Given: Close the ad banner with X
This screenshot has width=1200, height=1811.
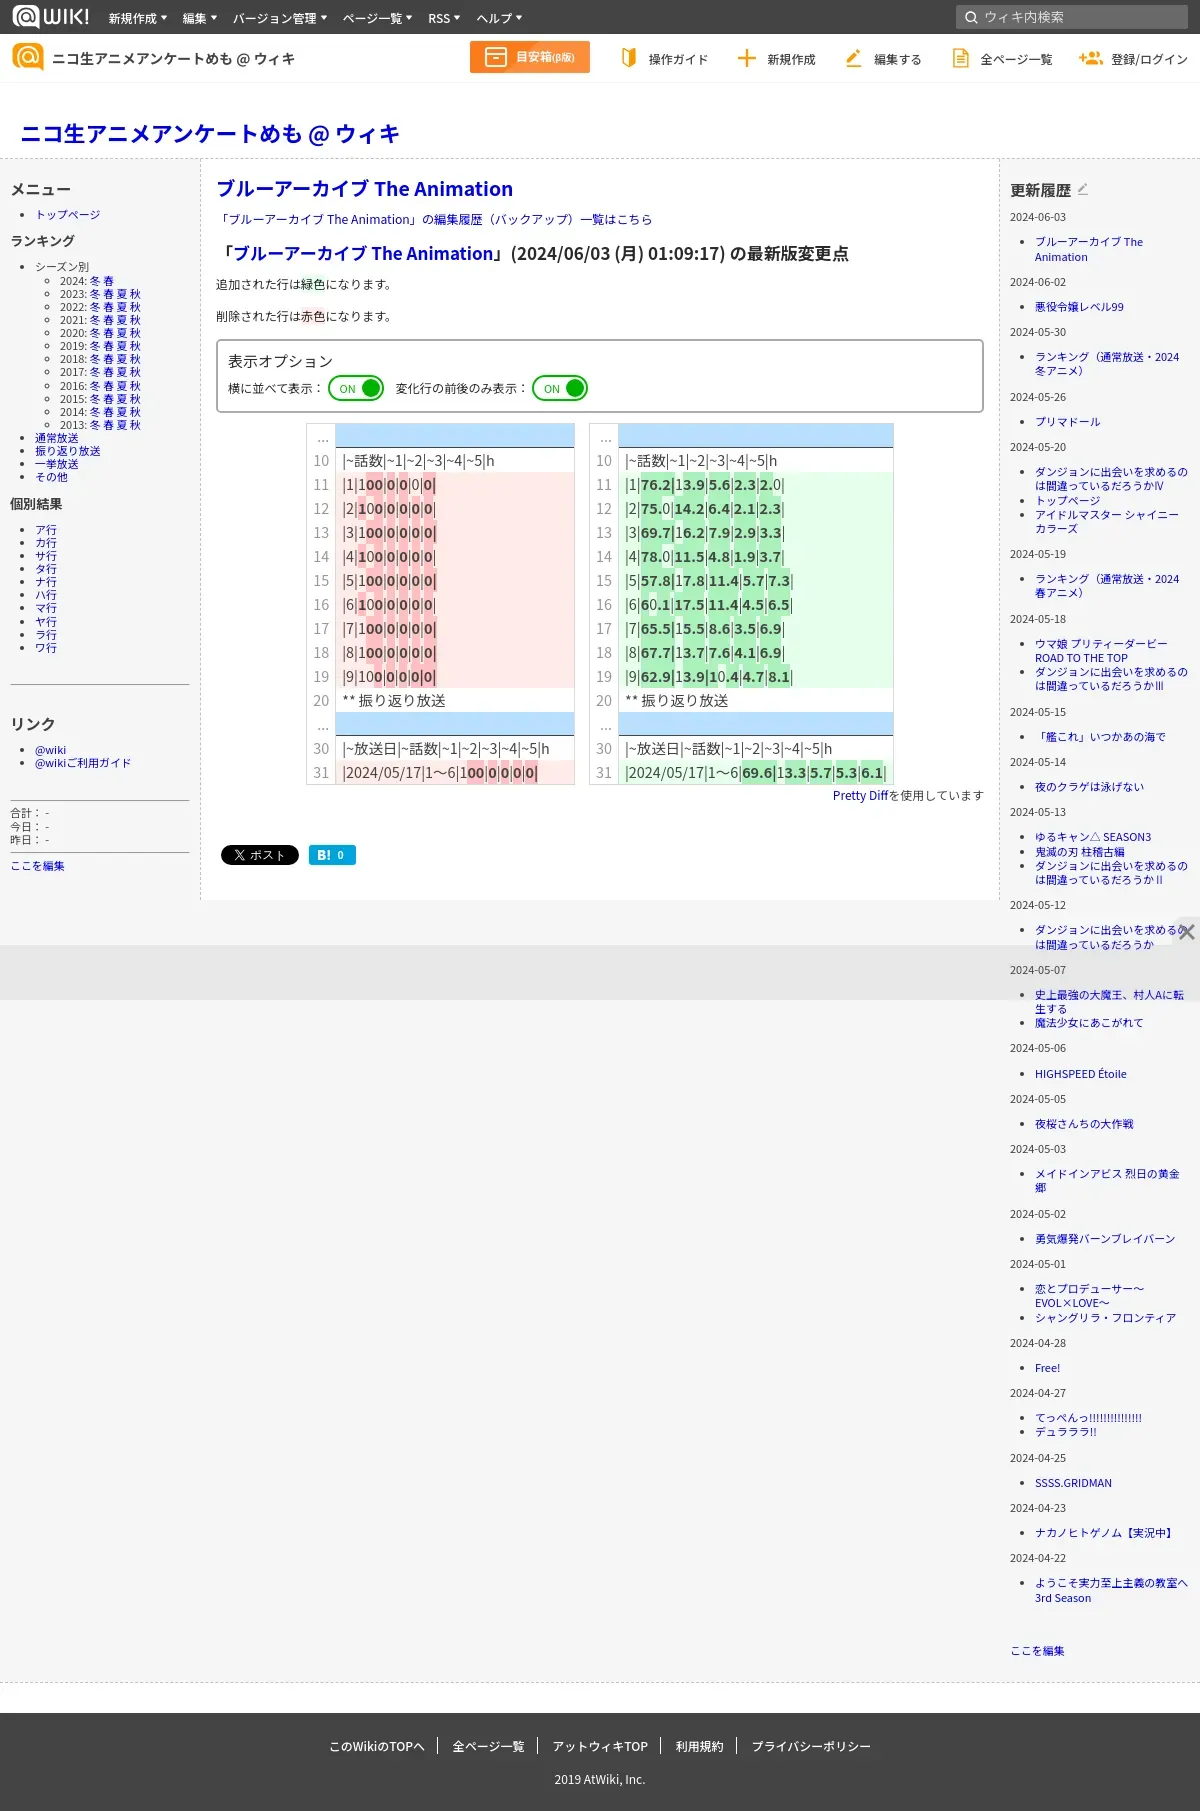Looking at the screenshot, I should 1187,932.
